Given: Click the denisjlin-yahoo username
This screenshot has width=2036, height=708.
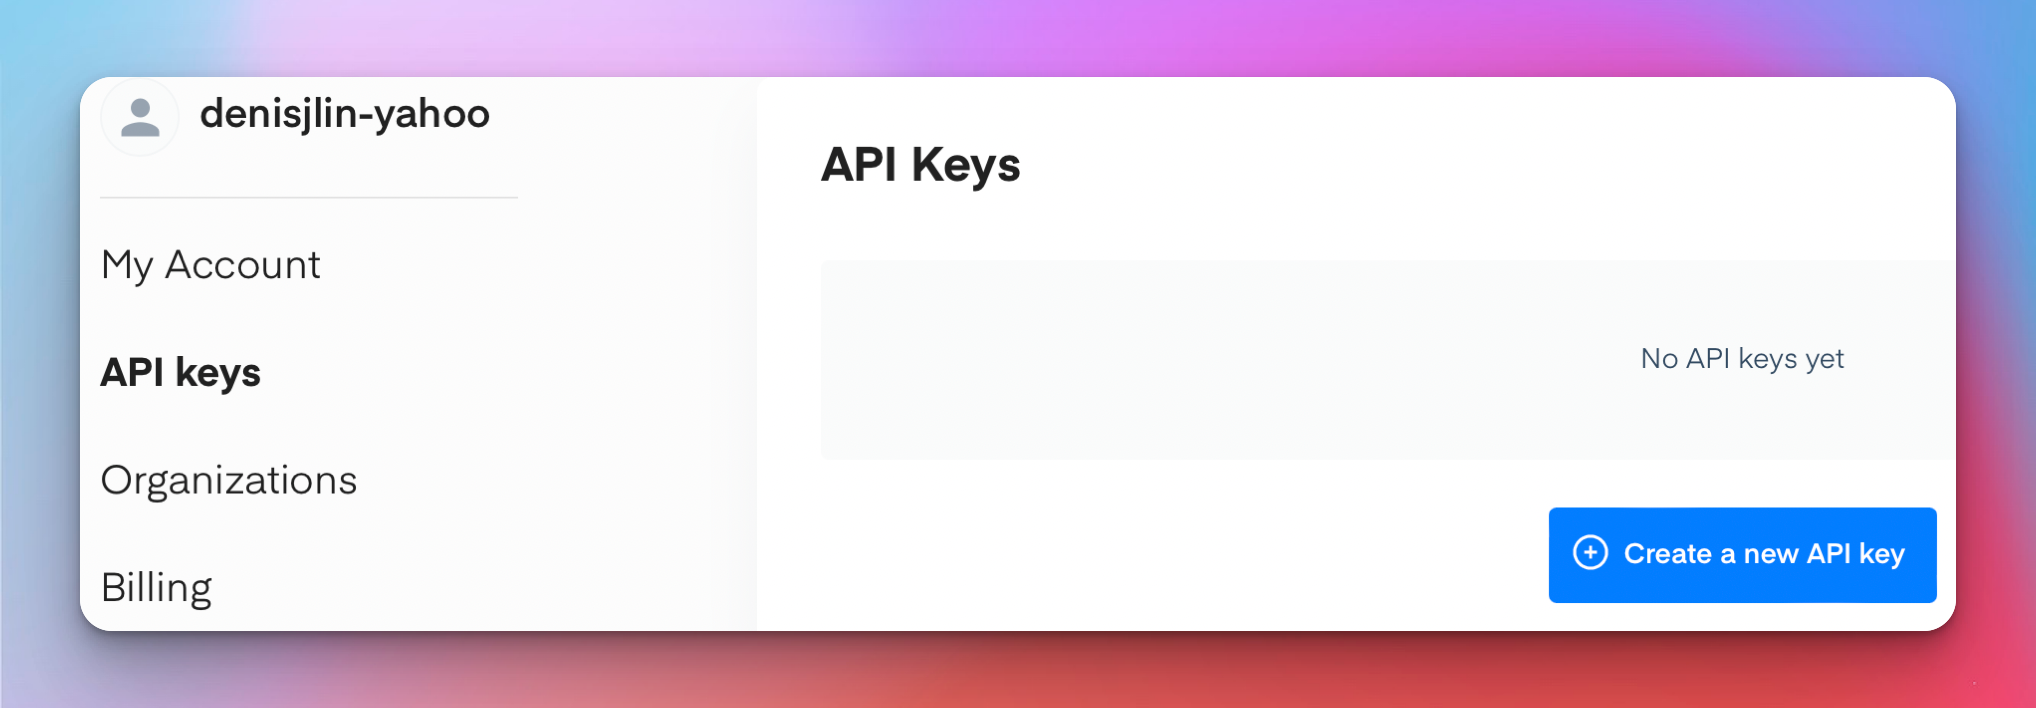Looking at the screenshot, I should point(345,114).
